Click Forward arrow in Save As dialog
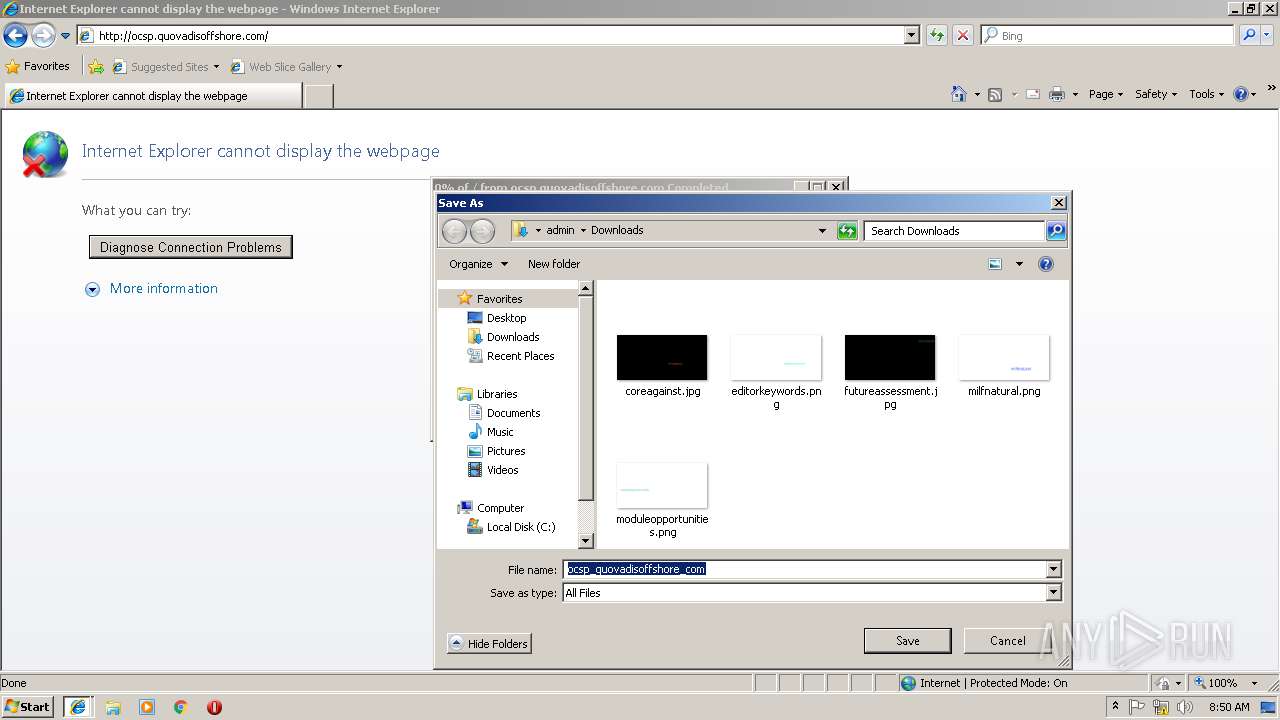The width and height of the screenshot is (1280, 720). (482, 231)
